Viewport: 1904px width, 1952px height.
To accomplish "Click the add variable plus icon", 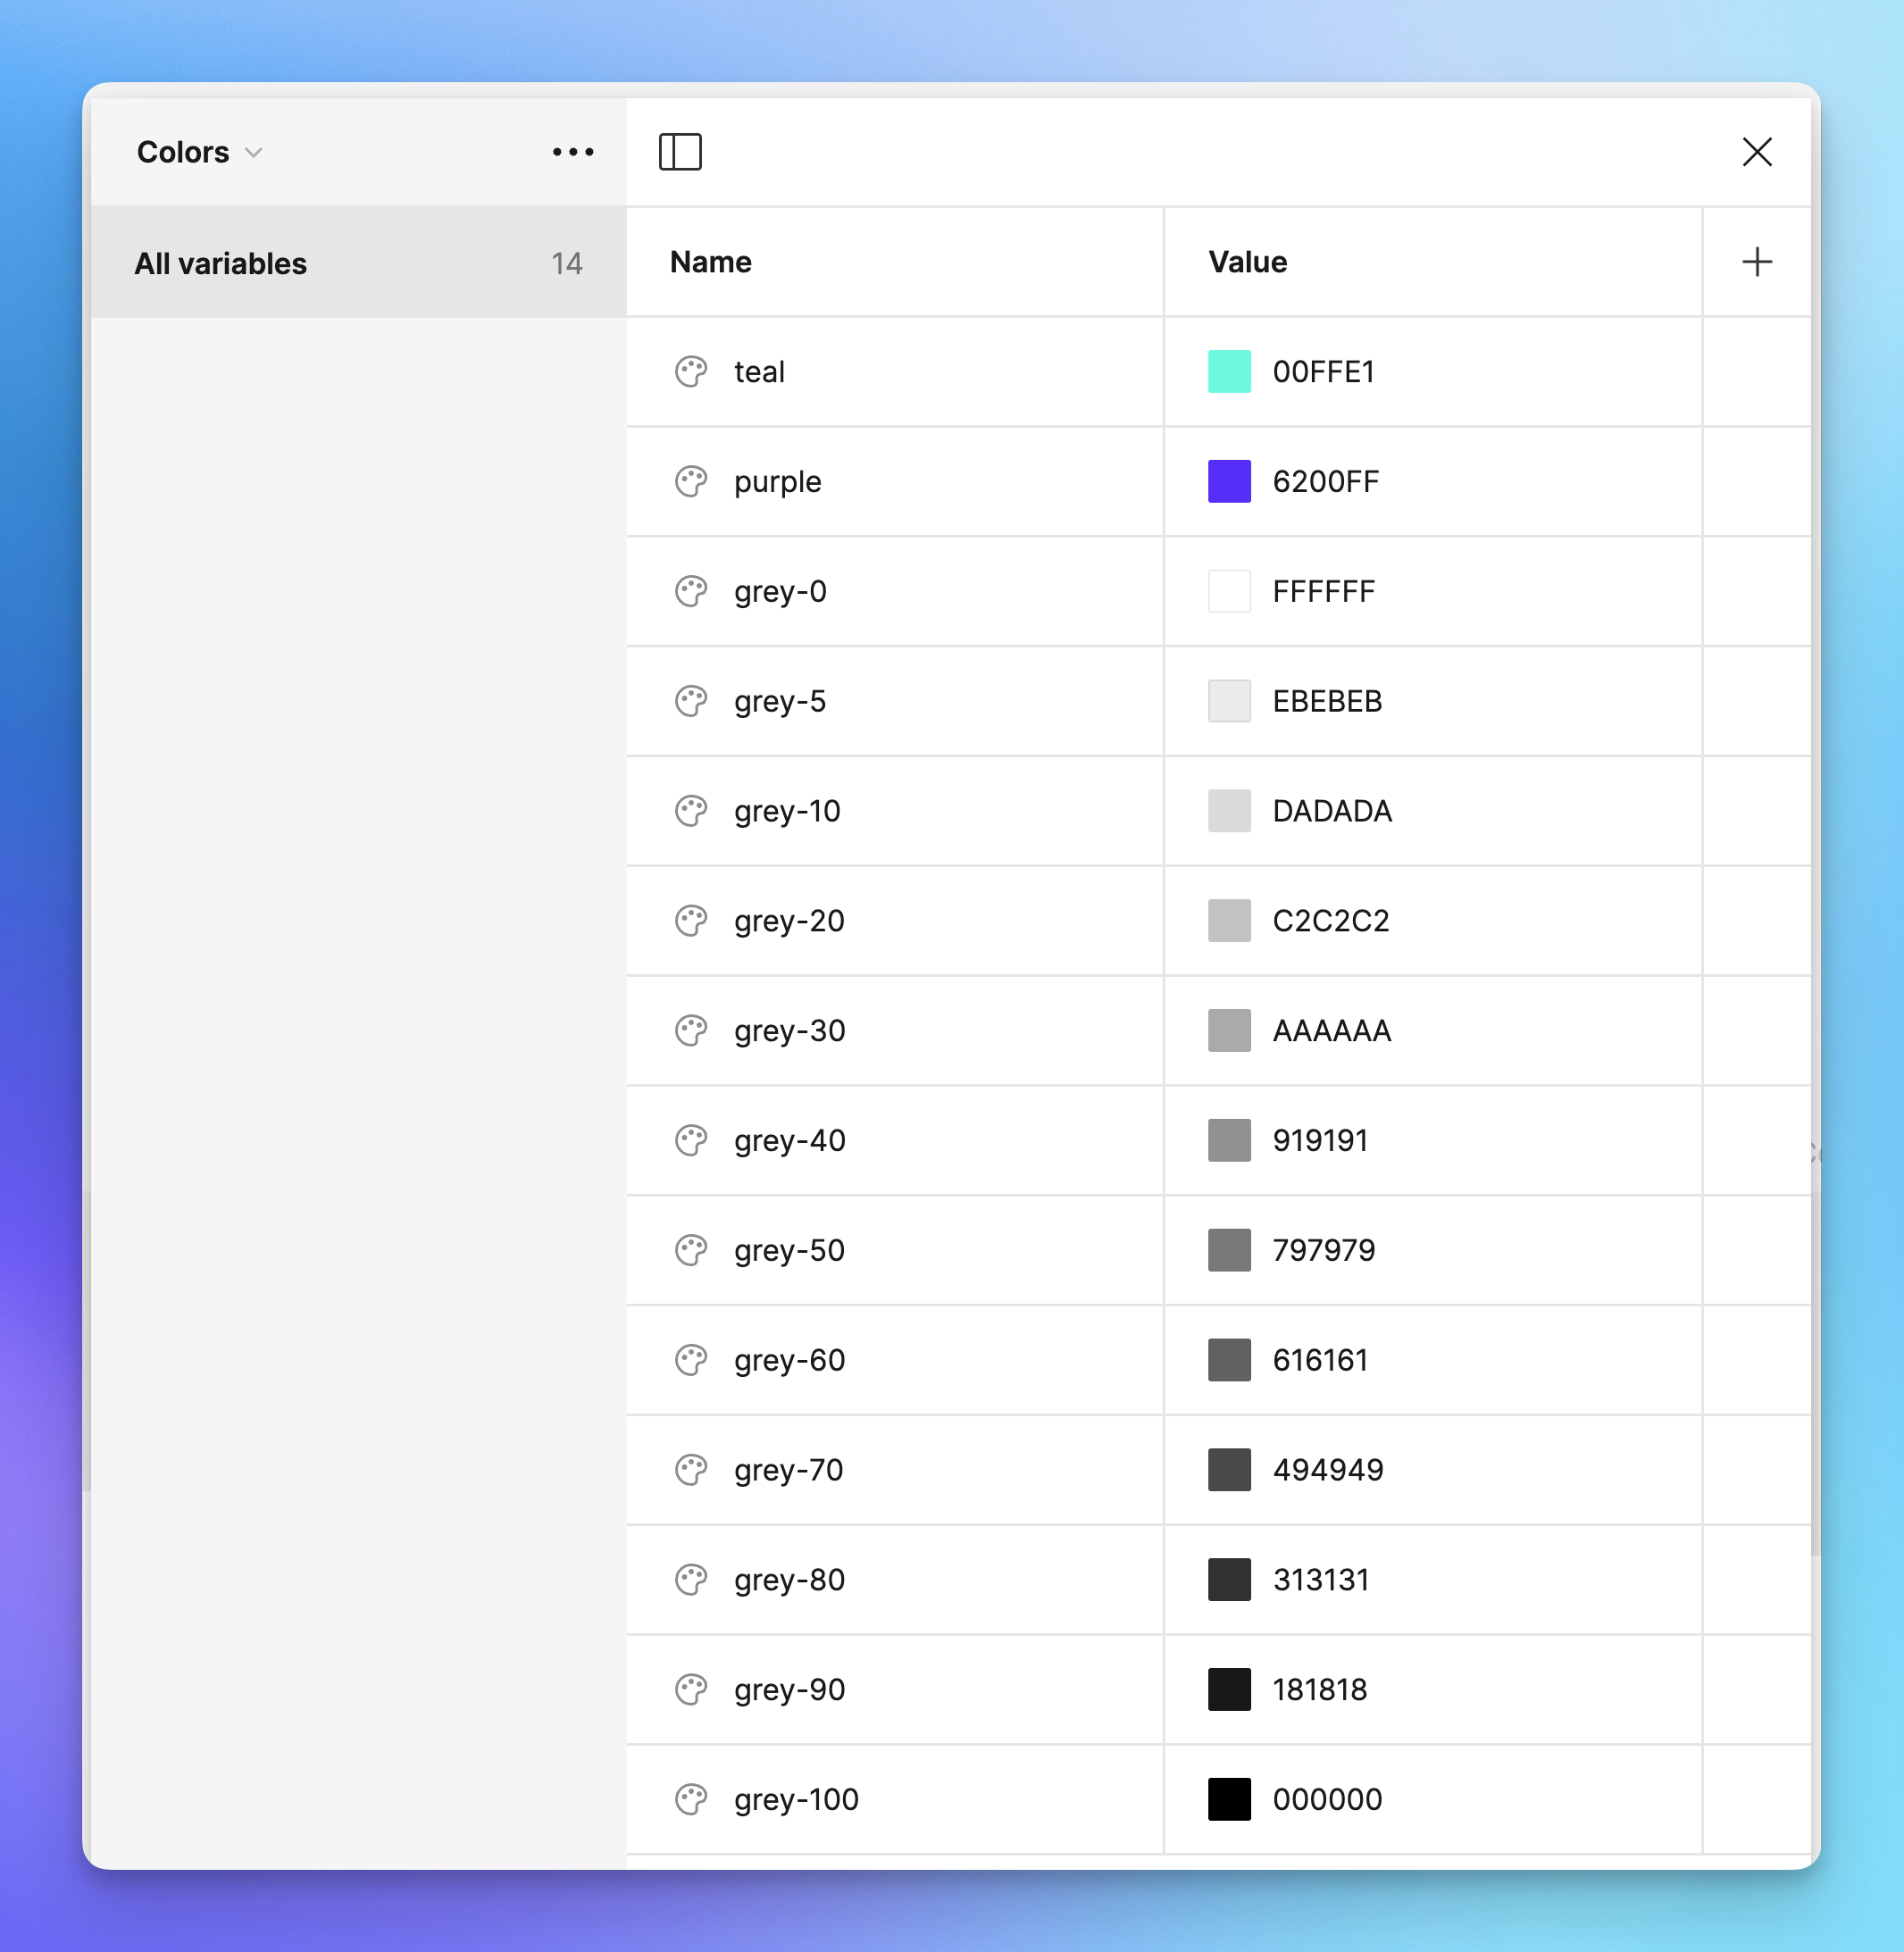I will coord(1758,262).
